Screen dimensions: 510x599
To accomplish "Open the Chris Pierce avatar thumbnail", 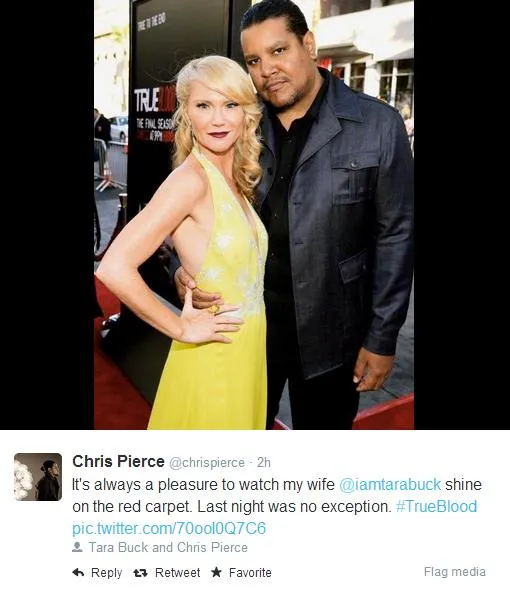I will tap(38, 477).
